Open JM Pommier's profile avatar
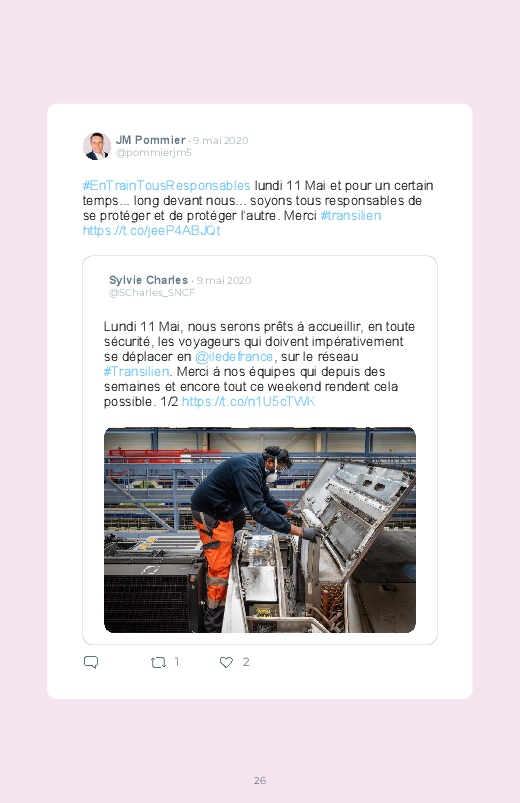This screenshot has height=803, width=520. click(97, 146)
